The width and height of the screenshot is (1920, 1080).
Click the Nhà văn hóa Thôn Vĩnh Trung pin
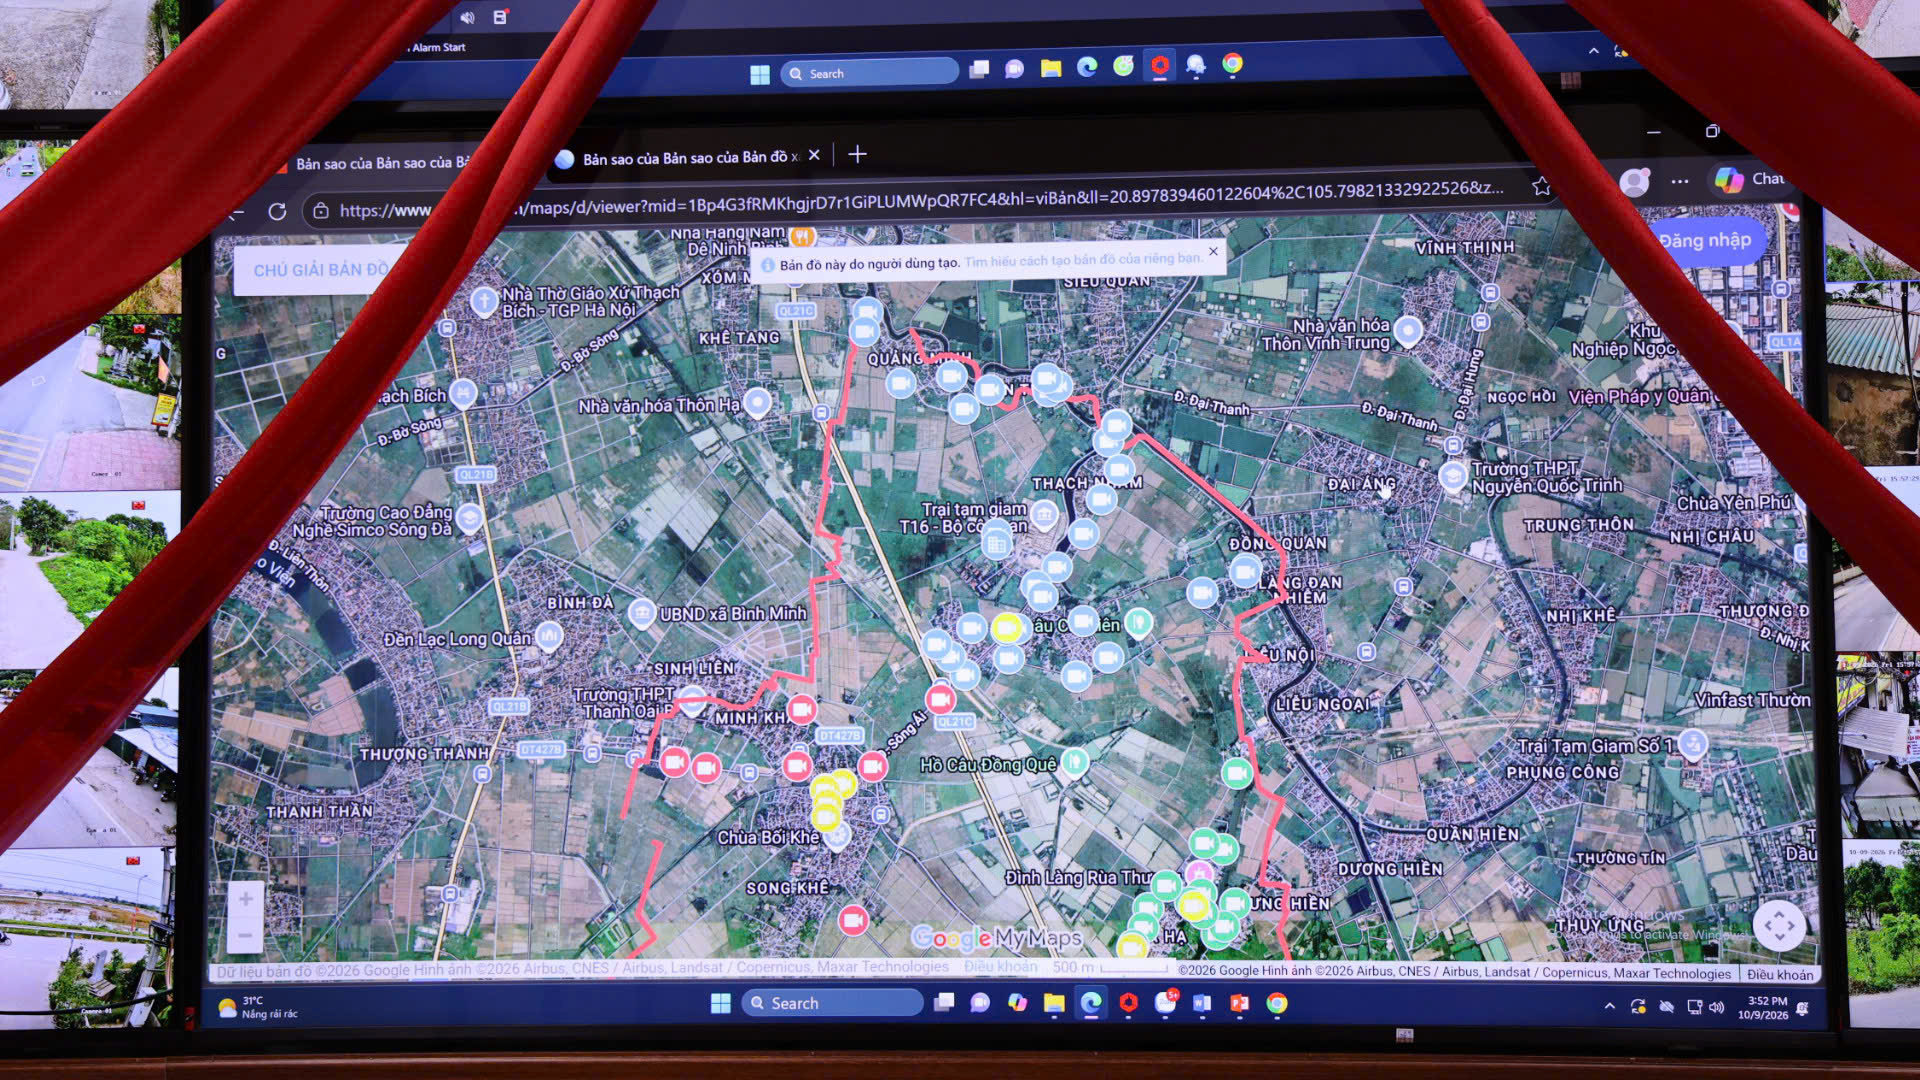(x=1408, y=331)
